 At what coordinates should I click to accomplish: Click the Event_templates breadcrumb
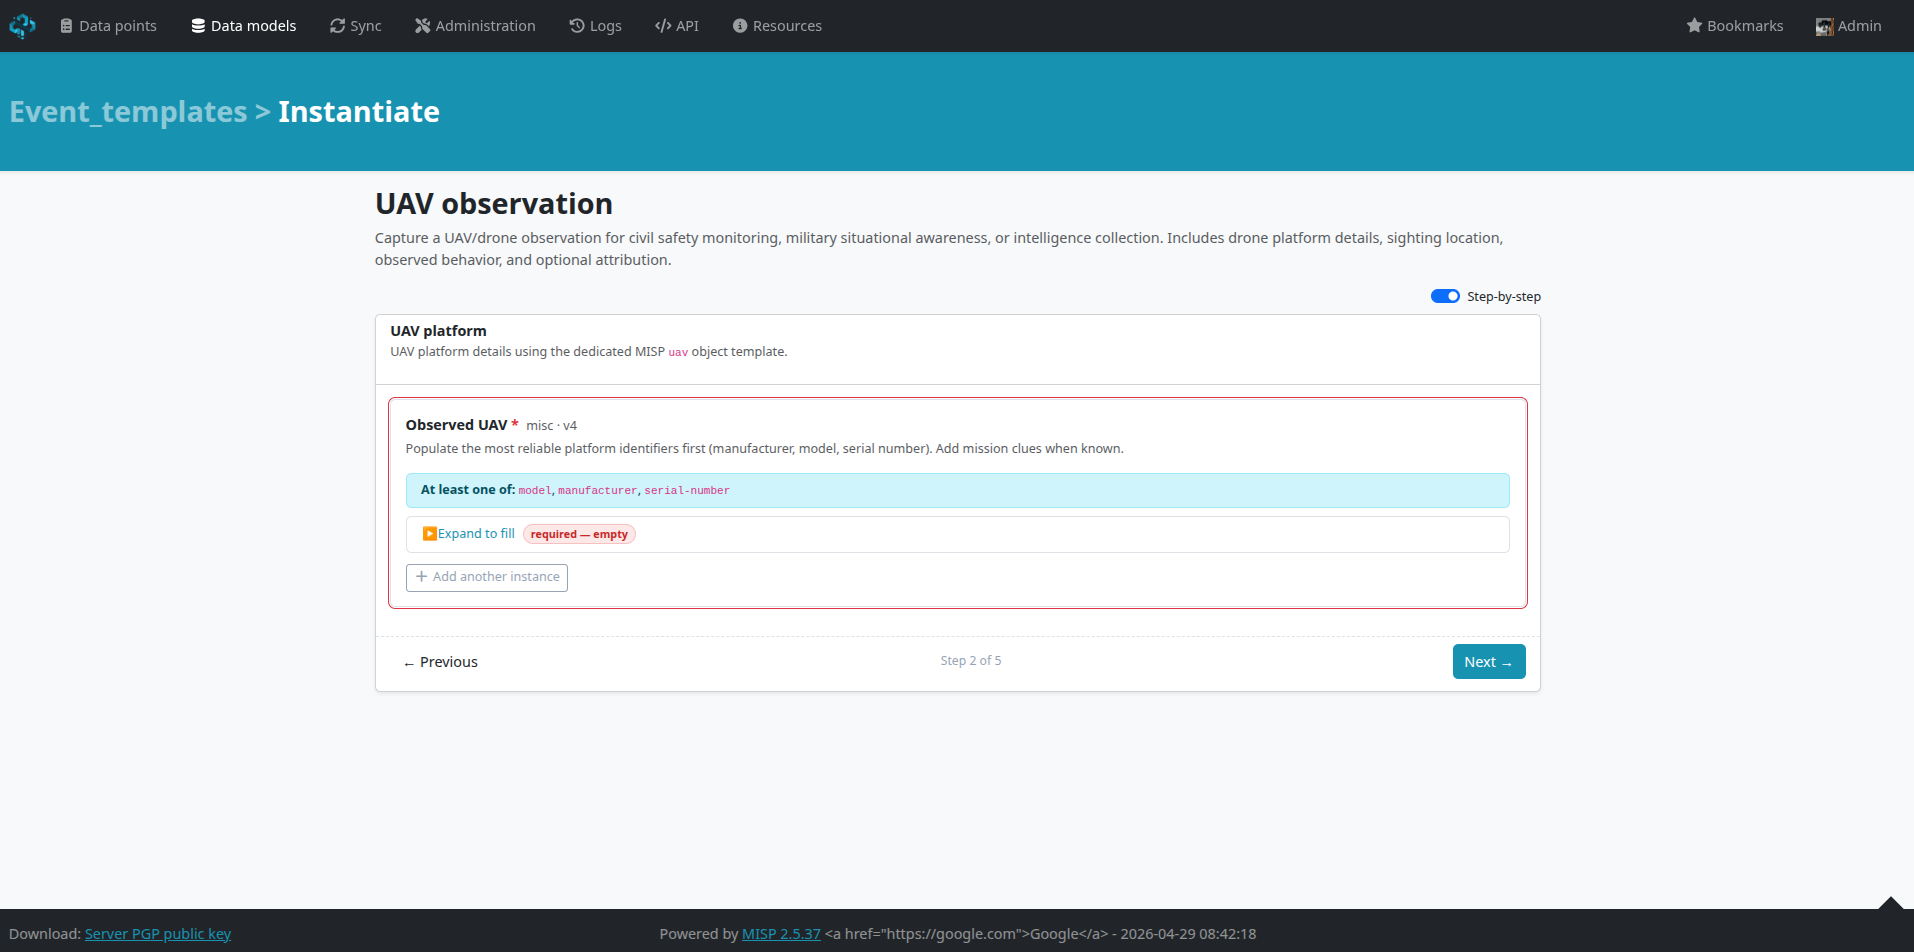click(x=128, y=112)
